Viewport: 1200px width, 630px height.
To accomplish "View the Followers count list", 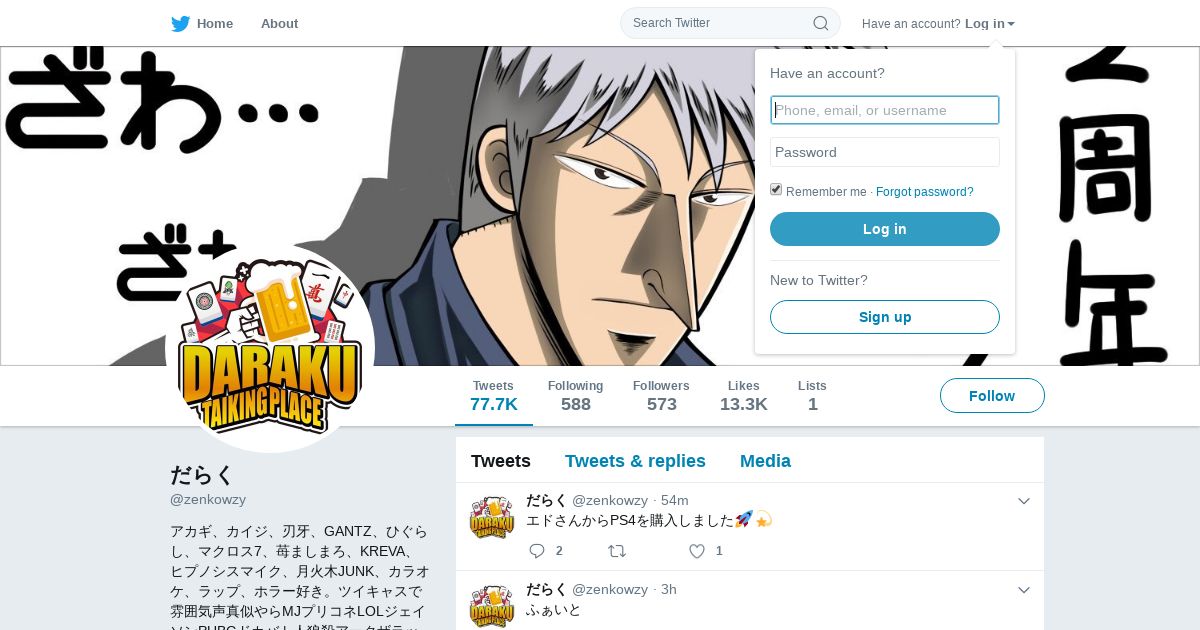I will 661,396.
